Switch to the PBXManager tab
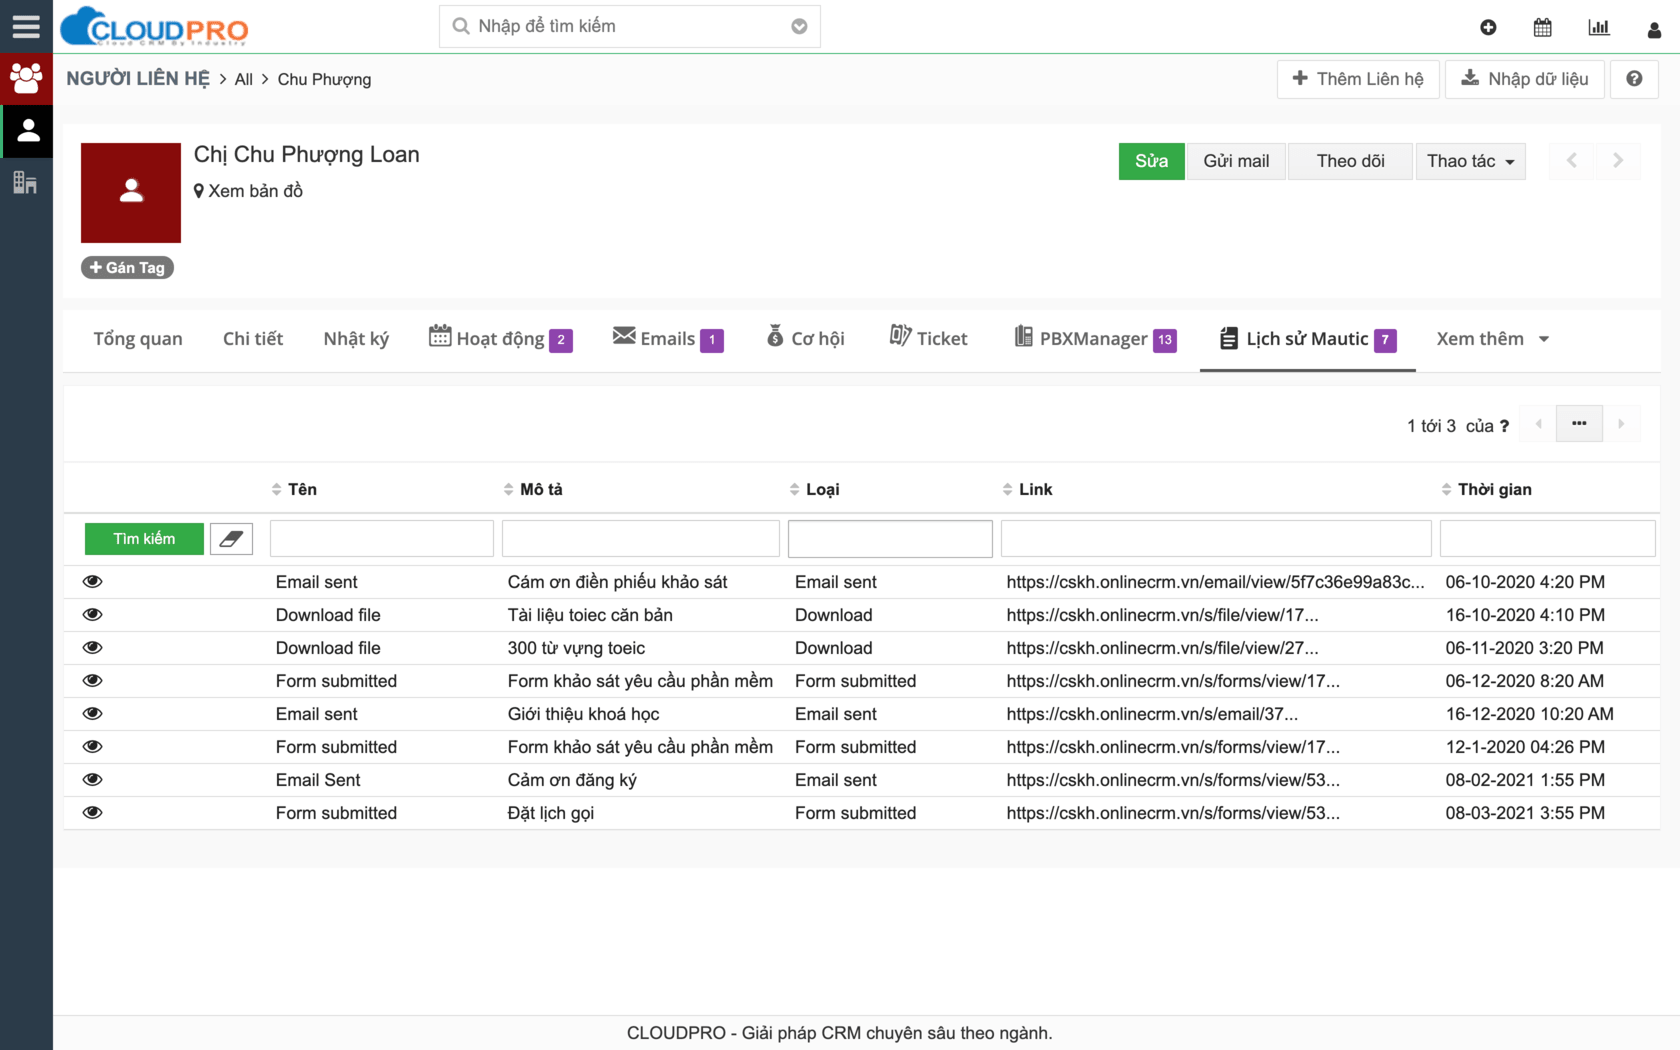Image resolution: width=1680 pixels, height=1050 pixels. (x=1094, y=339)
